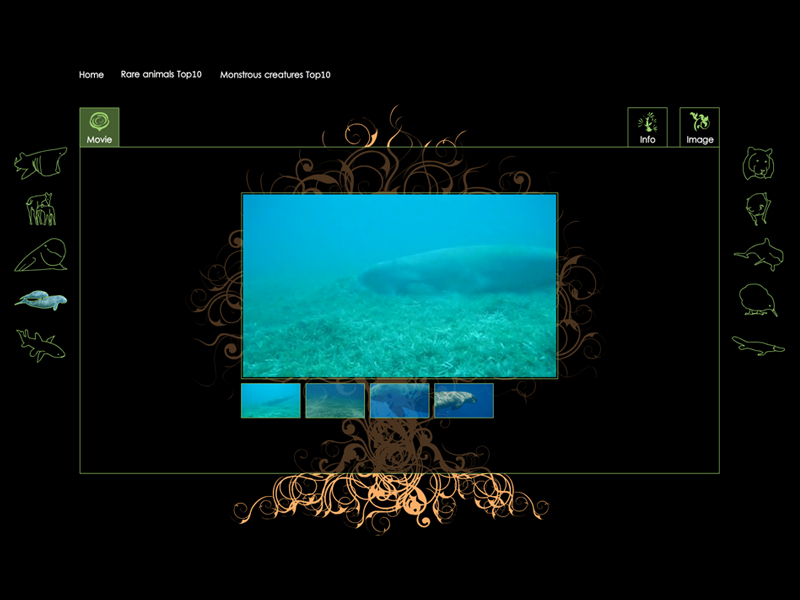The image size is (800, 600).
Task: Play the first thumbnail with distant dugong
Action: (270, 401)
